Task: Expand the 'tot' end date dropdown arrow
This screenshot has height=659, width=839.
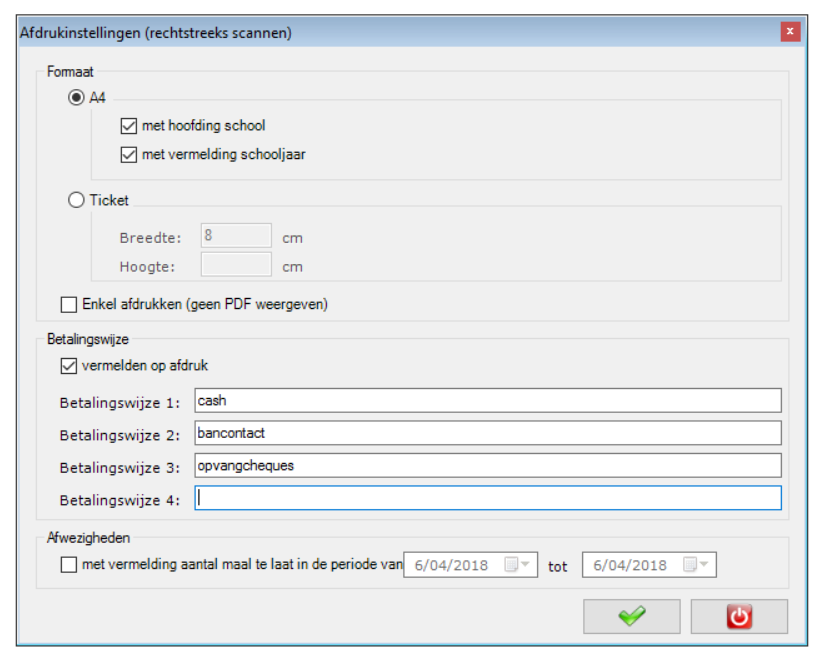Action: [704, 564]
